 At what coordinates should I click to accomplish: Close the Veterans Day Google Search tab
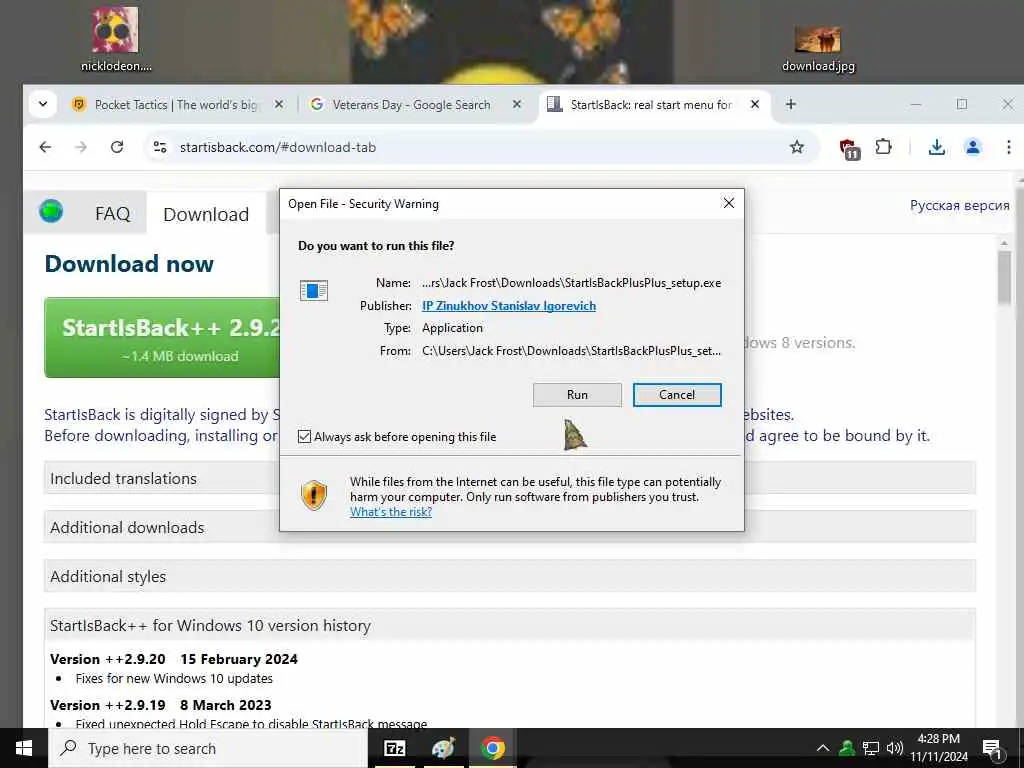click(x=517, y=104)
